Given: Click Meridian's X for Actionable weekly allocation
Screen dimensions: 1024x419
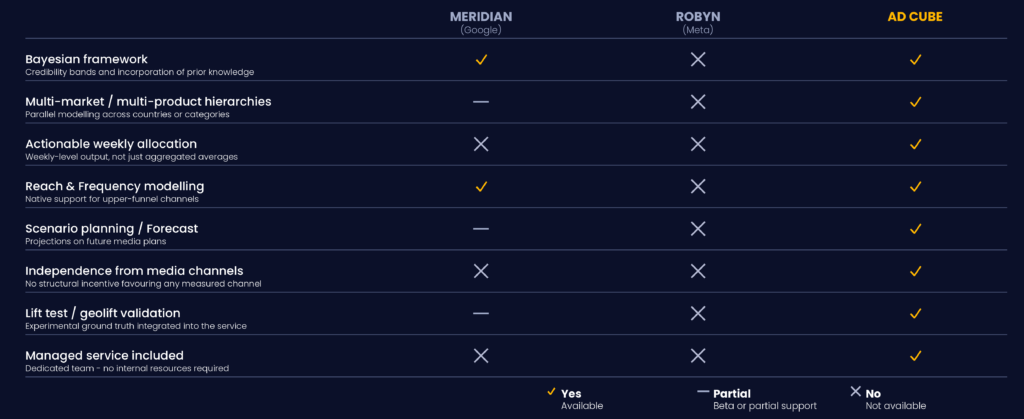Looking at the screenshot, I should click(x=481, y=144).
